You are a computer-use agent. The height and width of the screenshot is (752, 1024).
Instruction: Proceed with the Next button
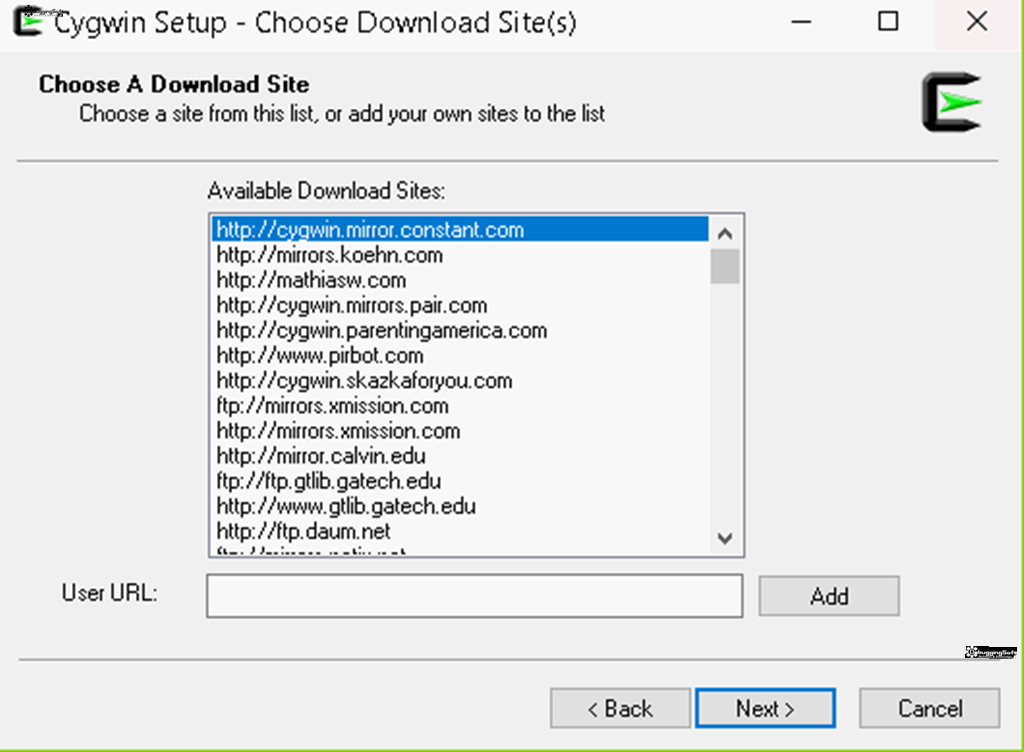765,708
